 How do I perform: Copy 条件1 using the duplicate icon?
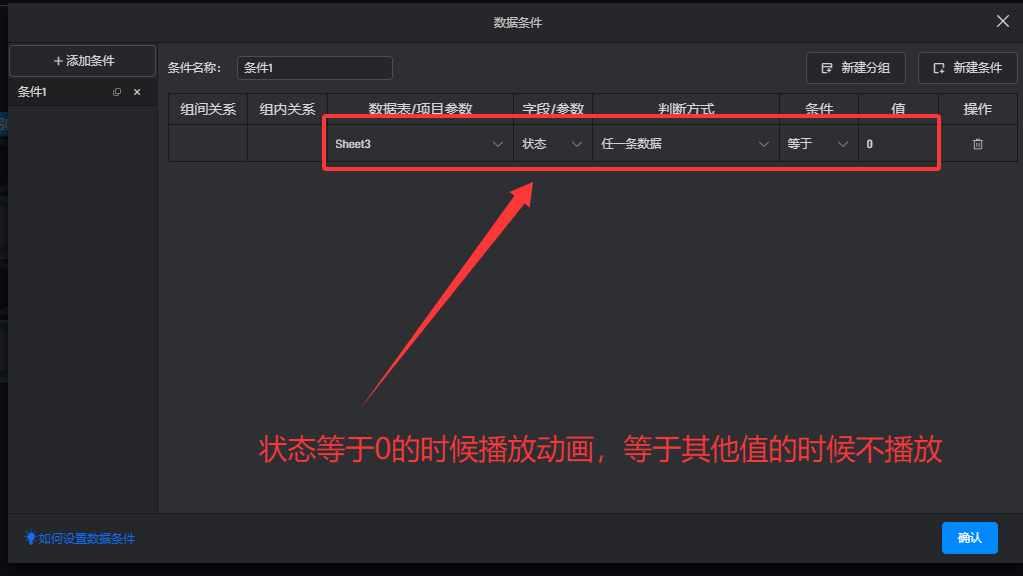pos(117,92)
